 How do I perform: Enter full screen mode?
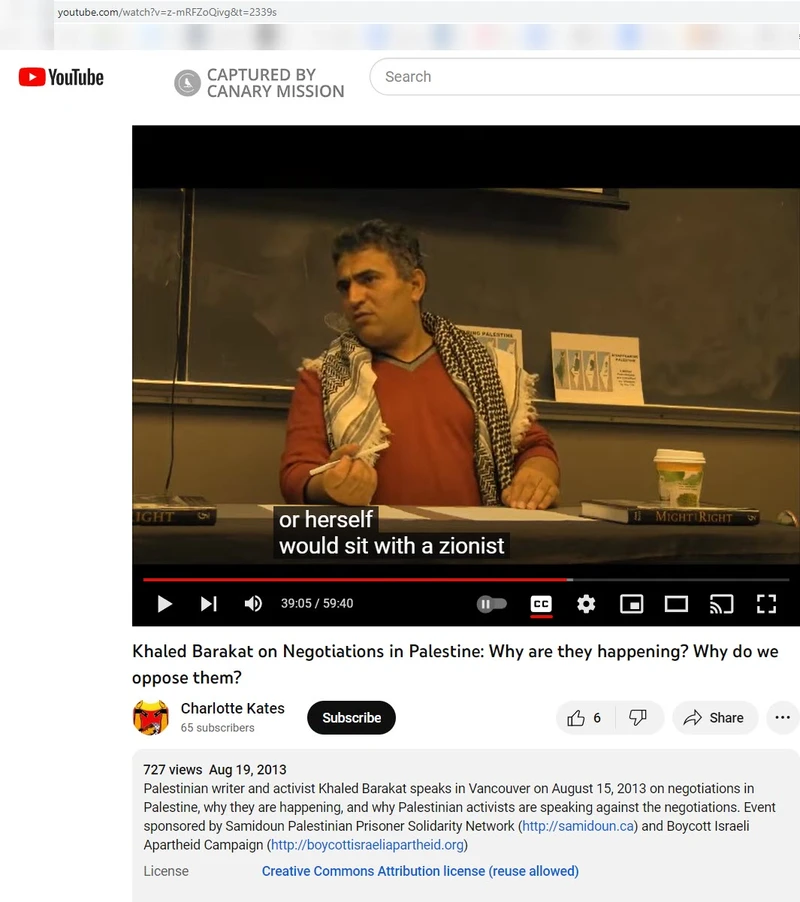pos(766,604)
